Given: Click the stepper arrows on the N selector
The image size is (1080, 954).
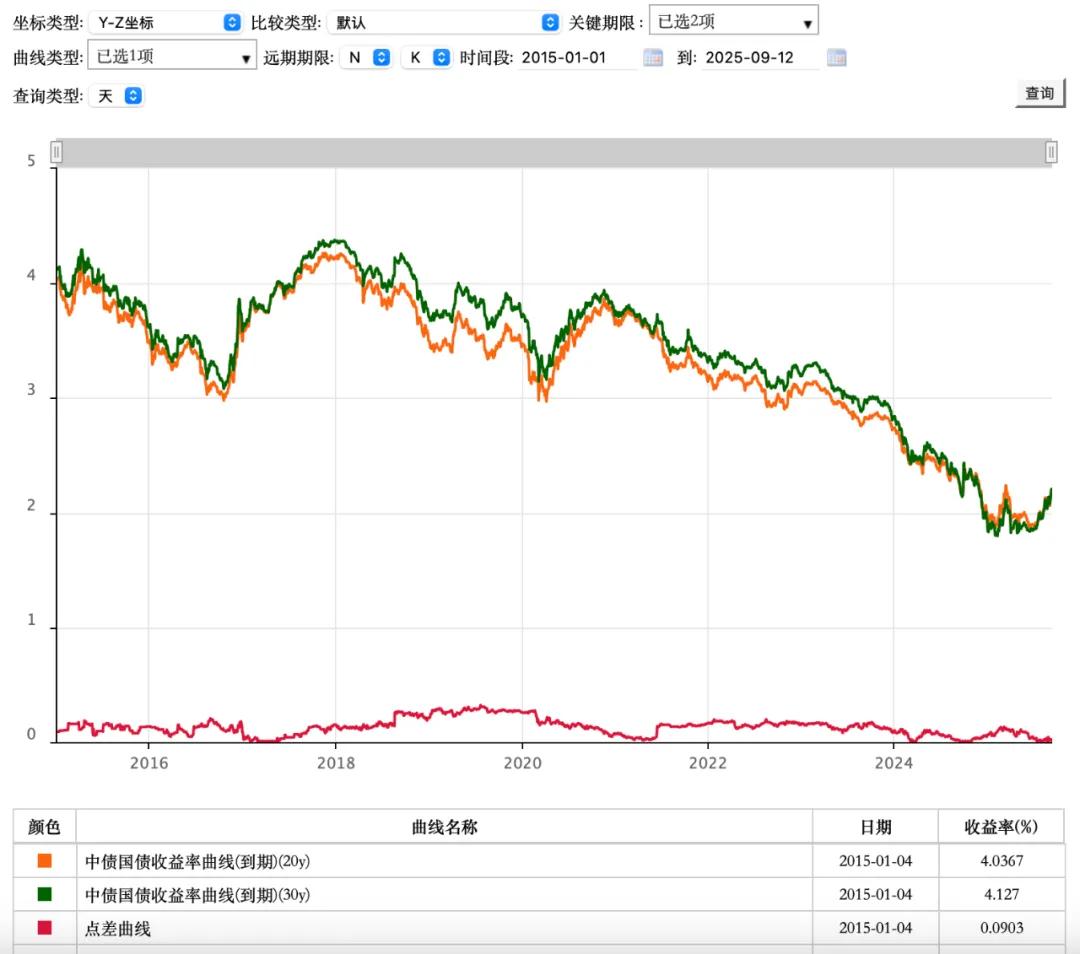Looking at the screenshot, I should [380, 57].
